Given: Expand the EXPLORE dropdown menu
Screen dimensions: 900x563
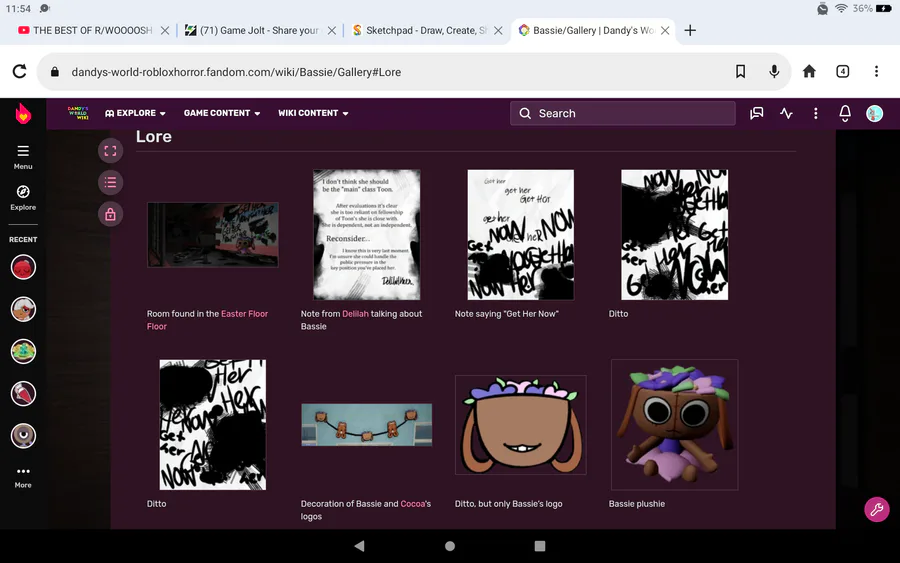Looking at the screenshot, I should (135, 113).
